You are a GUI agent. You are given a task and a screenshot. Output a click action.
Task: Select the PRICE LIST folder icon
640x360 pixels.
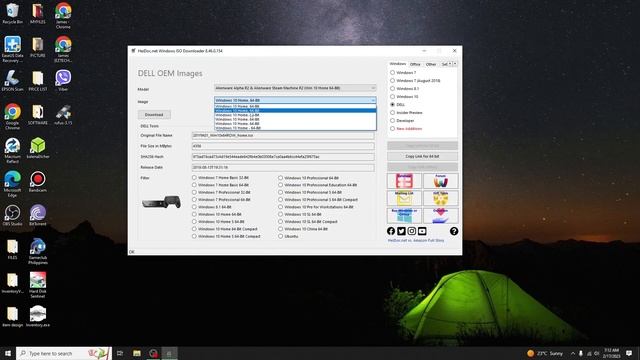coord(38,80)
